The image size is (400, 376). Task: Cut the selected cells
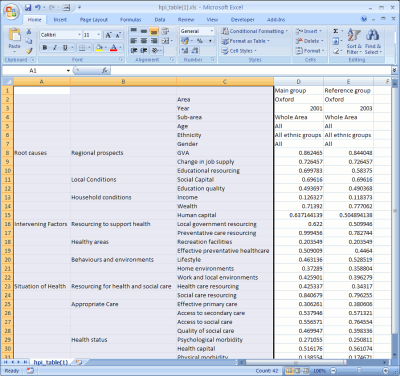29,32
